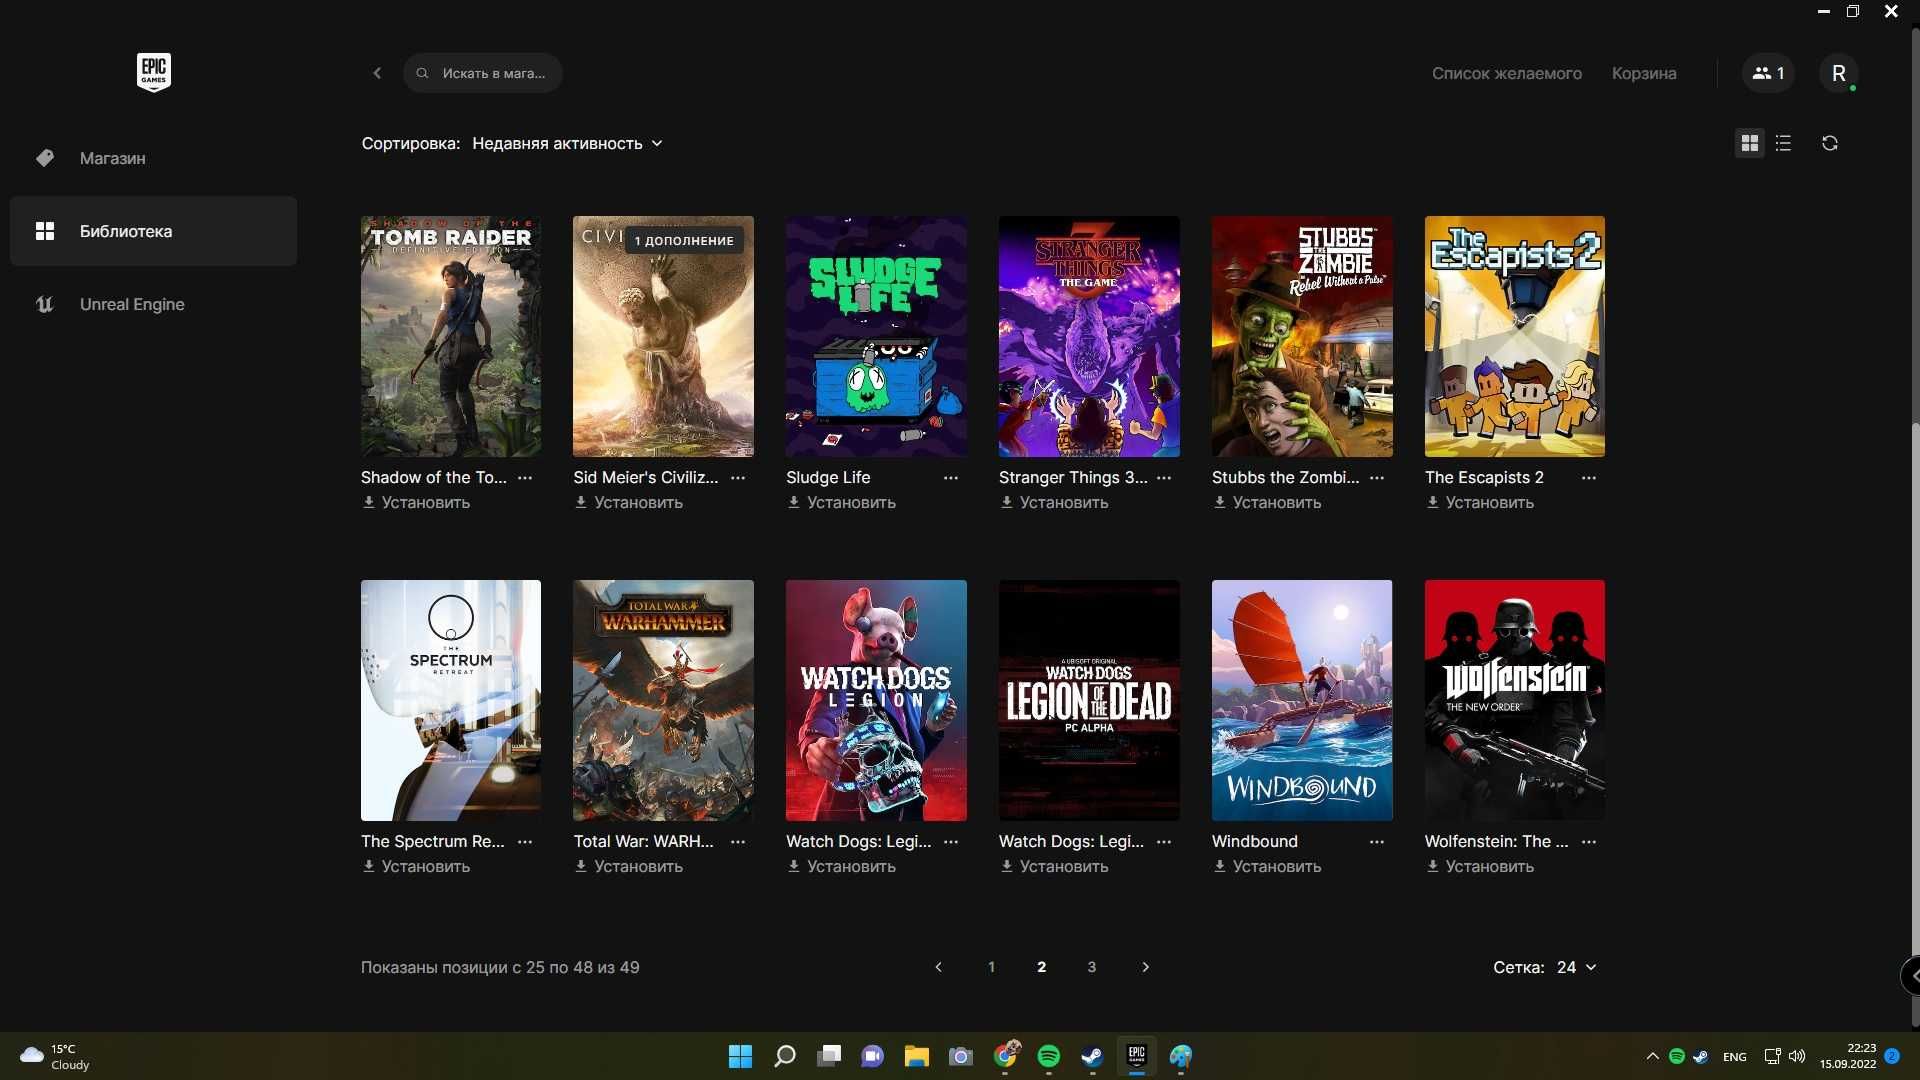Open the Store section in sidebar
Viewport: 1920px width, 1080px height.
(x=153, y=158)
